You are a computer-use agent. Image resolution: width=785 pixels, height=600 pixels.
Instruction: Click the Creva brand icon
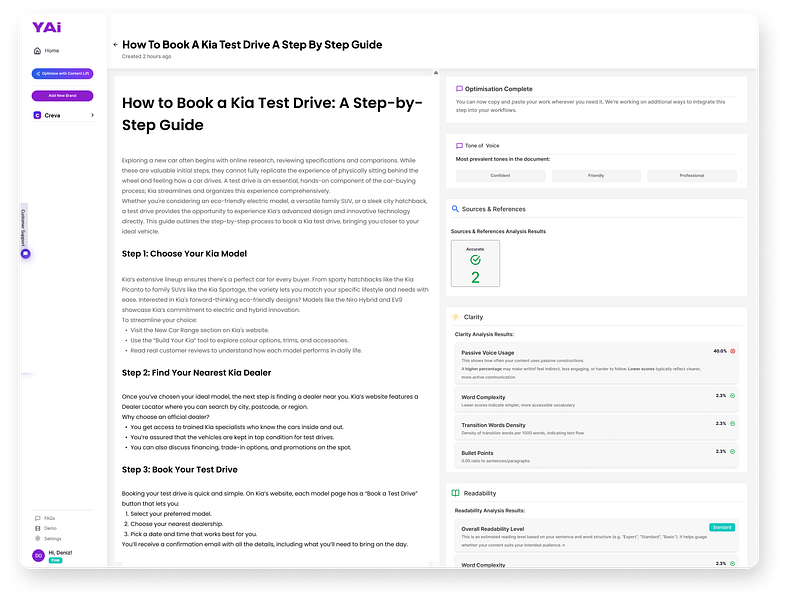tap(37, 115)
